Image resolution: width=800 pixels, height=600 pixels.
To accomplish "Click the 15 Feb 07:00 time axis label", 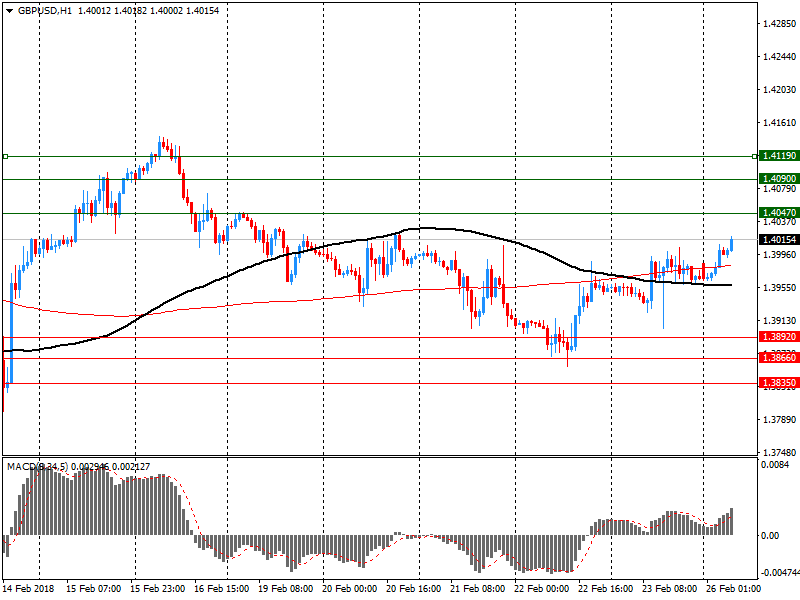I will (x=93, y=589).
